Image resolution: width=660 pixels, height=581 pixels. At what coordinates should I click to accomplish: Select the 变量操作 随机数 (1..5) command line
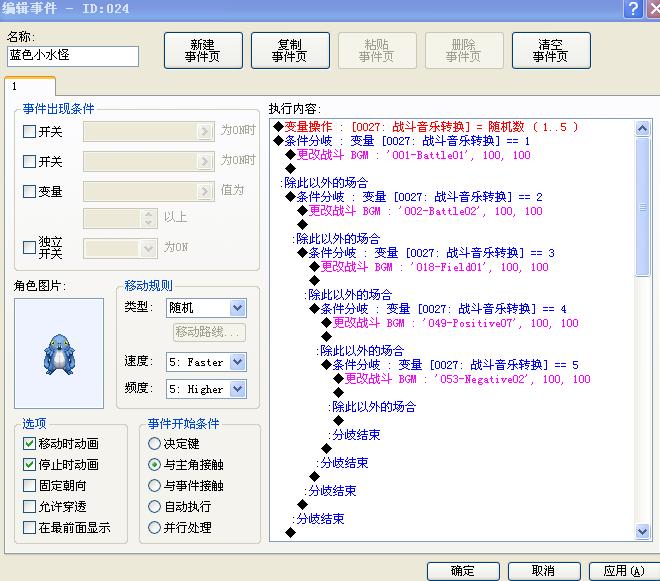pos(425,127)
